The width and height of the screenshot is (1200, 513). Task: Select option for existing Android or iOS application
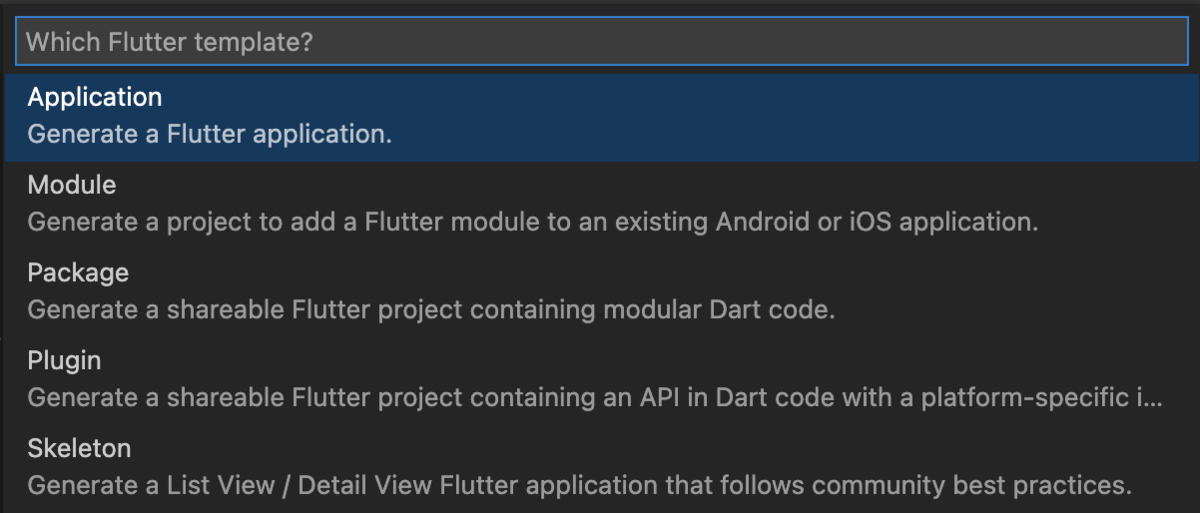(532, 222)
